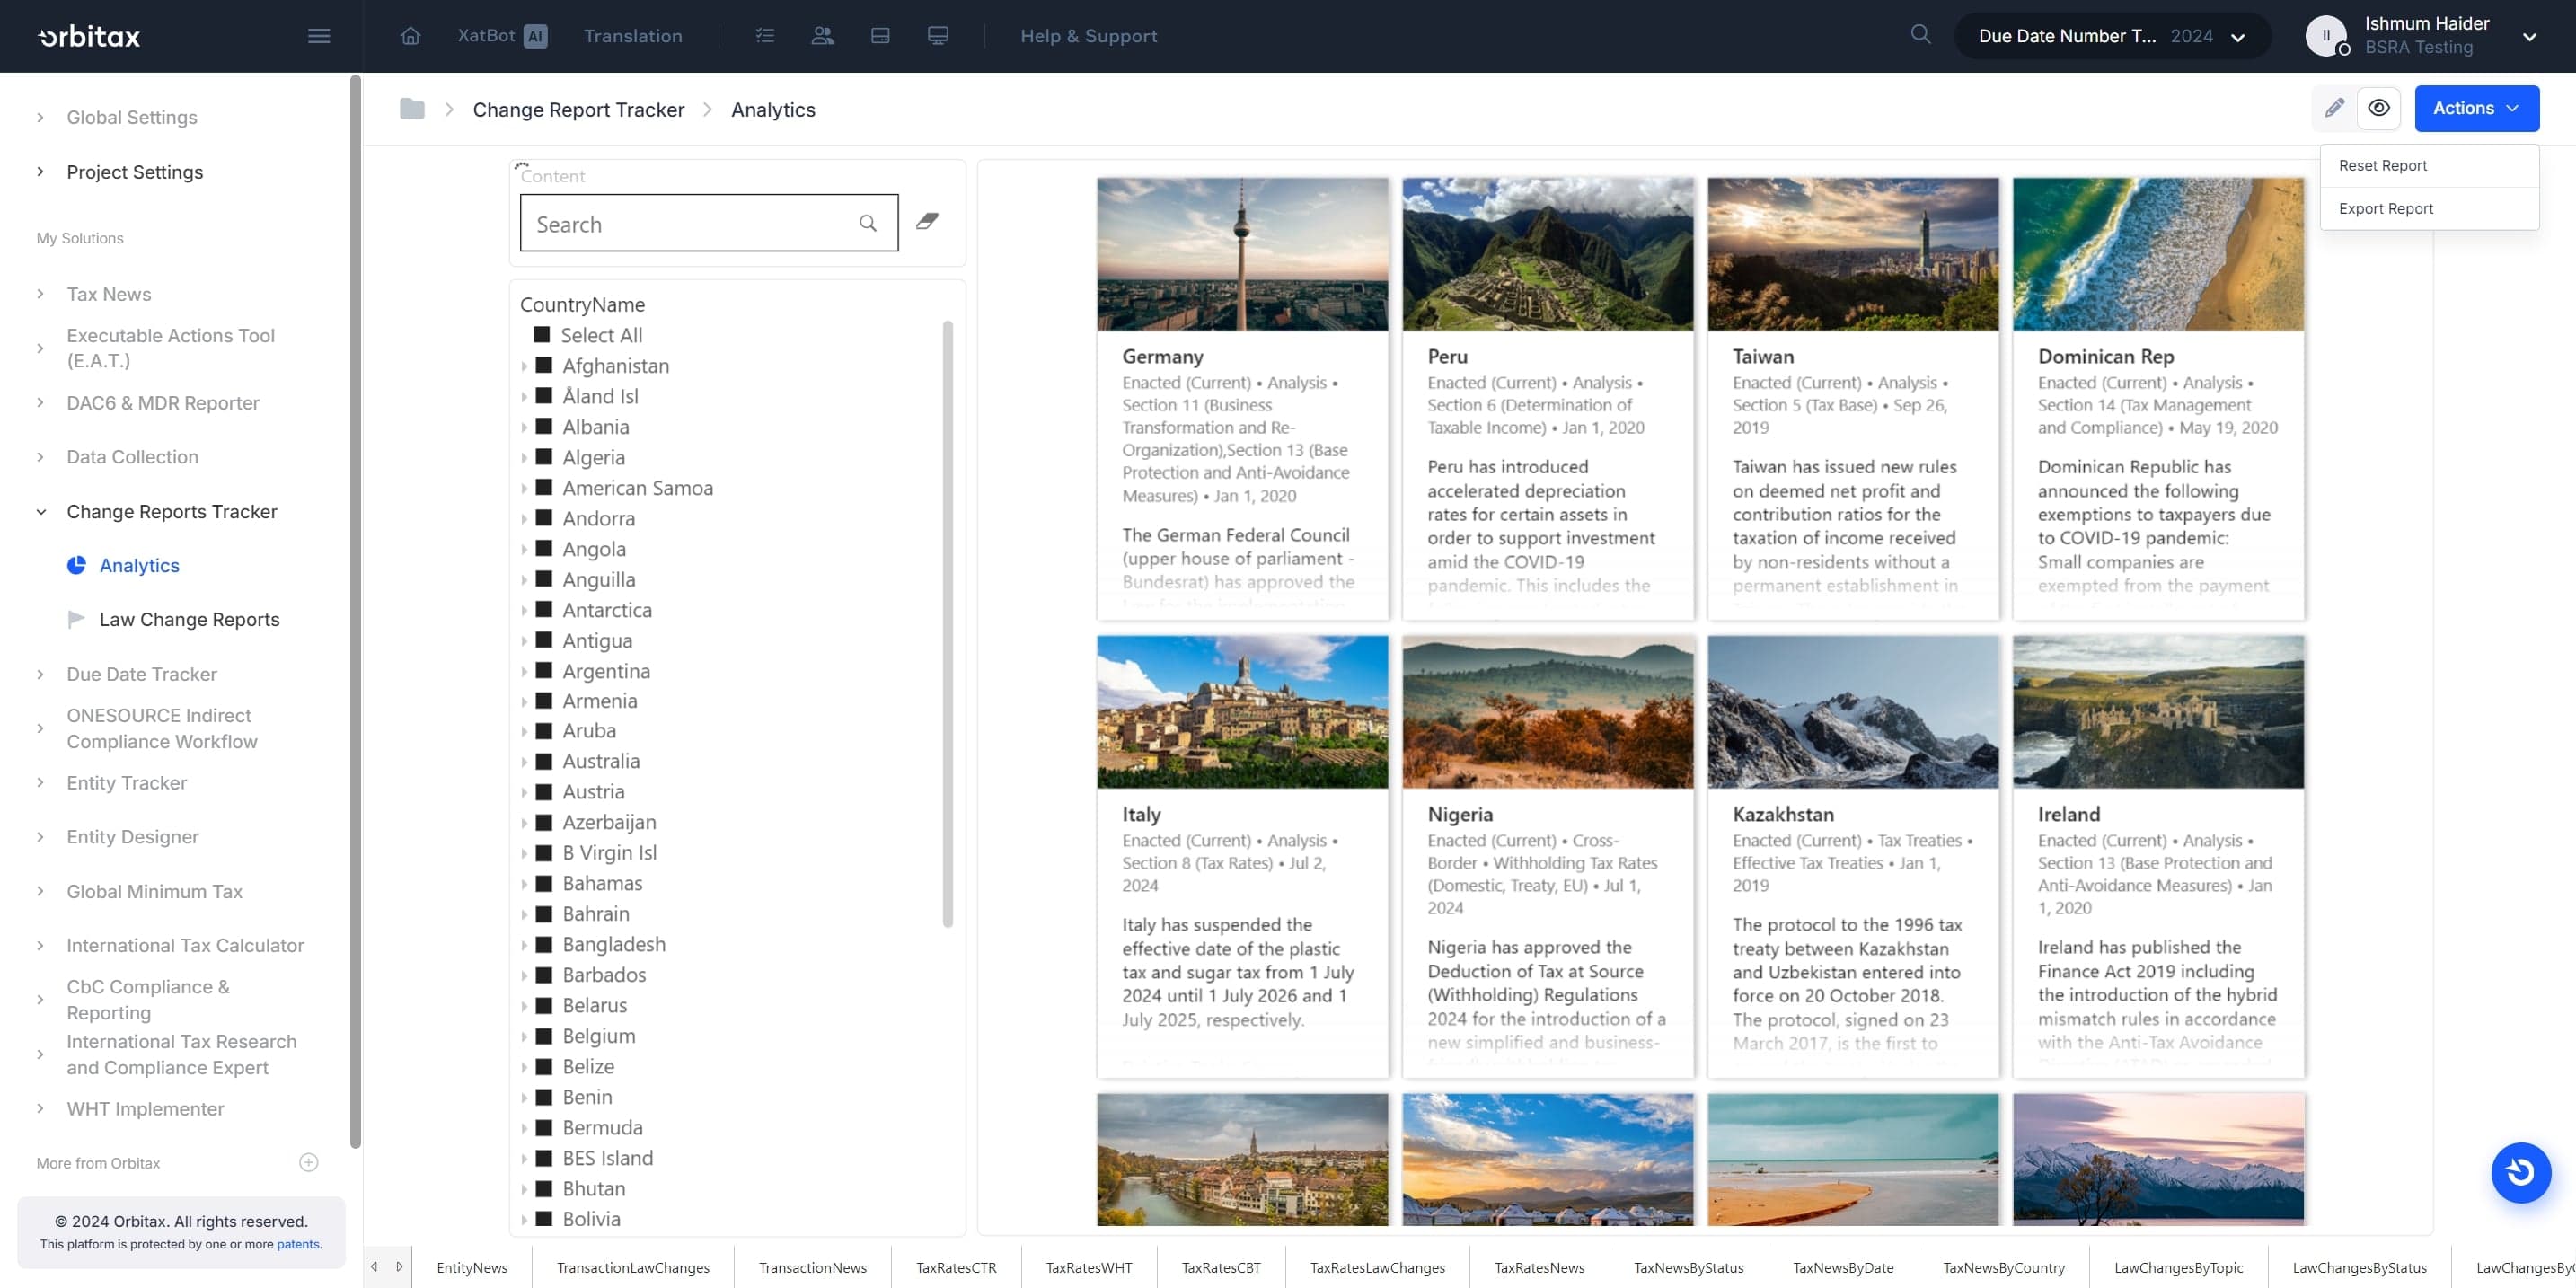Switch to the EntityNews tab
This screenshot has width=2576, height=1288.
click(472, 1267)
